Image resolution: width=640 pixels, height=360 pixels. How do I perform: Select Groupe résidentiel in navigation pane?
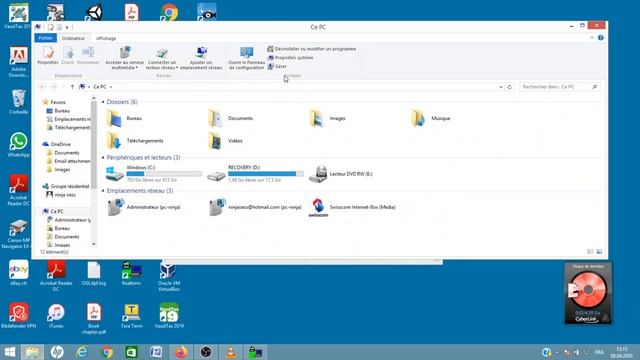coord(66,186)
